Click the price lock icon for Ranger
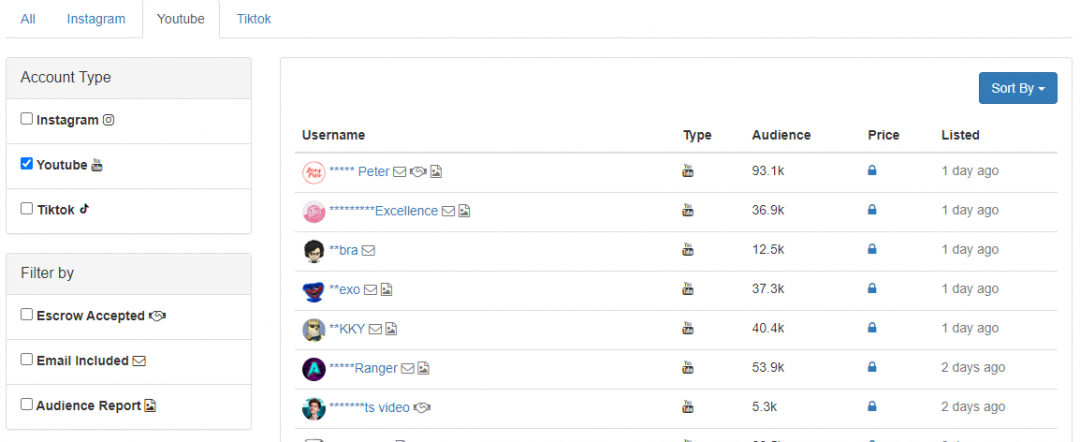The height and width of the screenshot is (442, 1080). click(872, 368)
